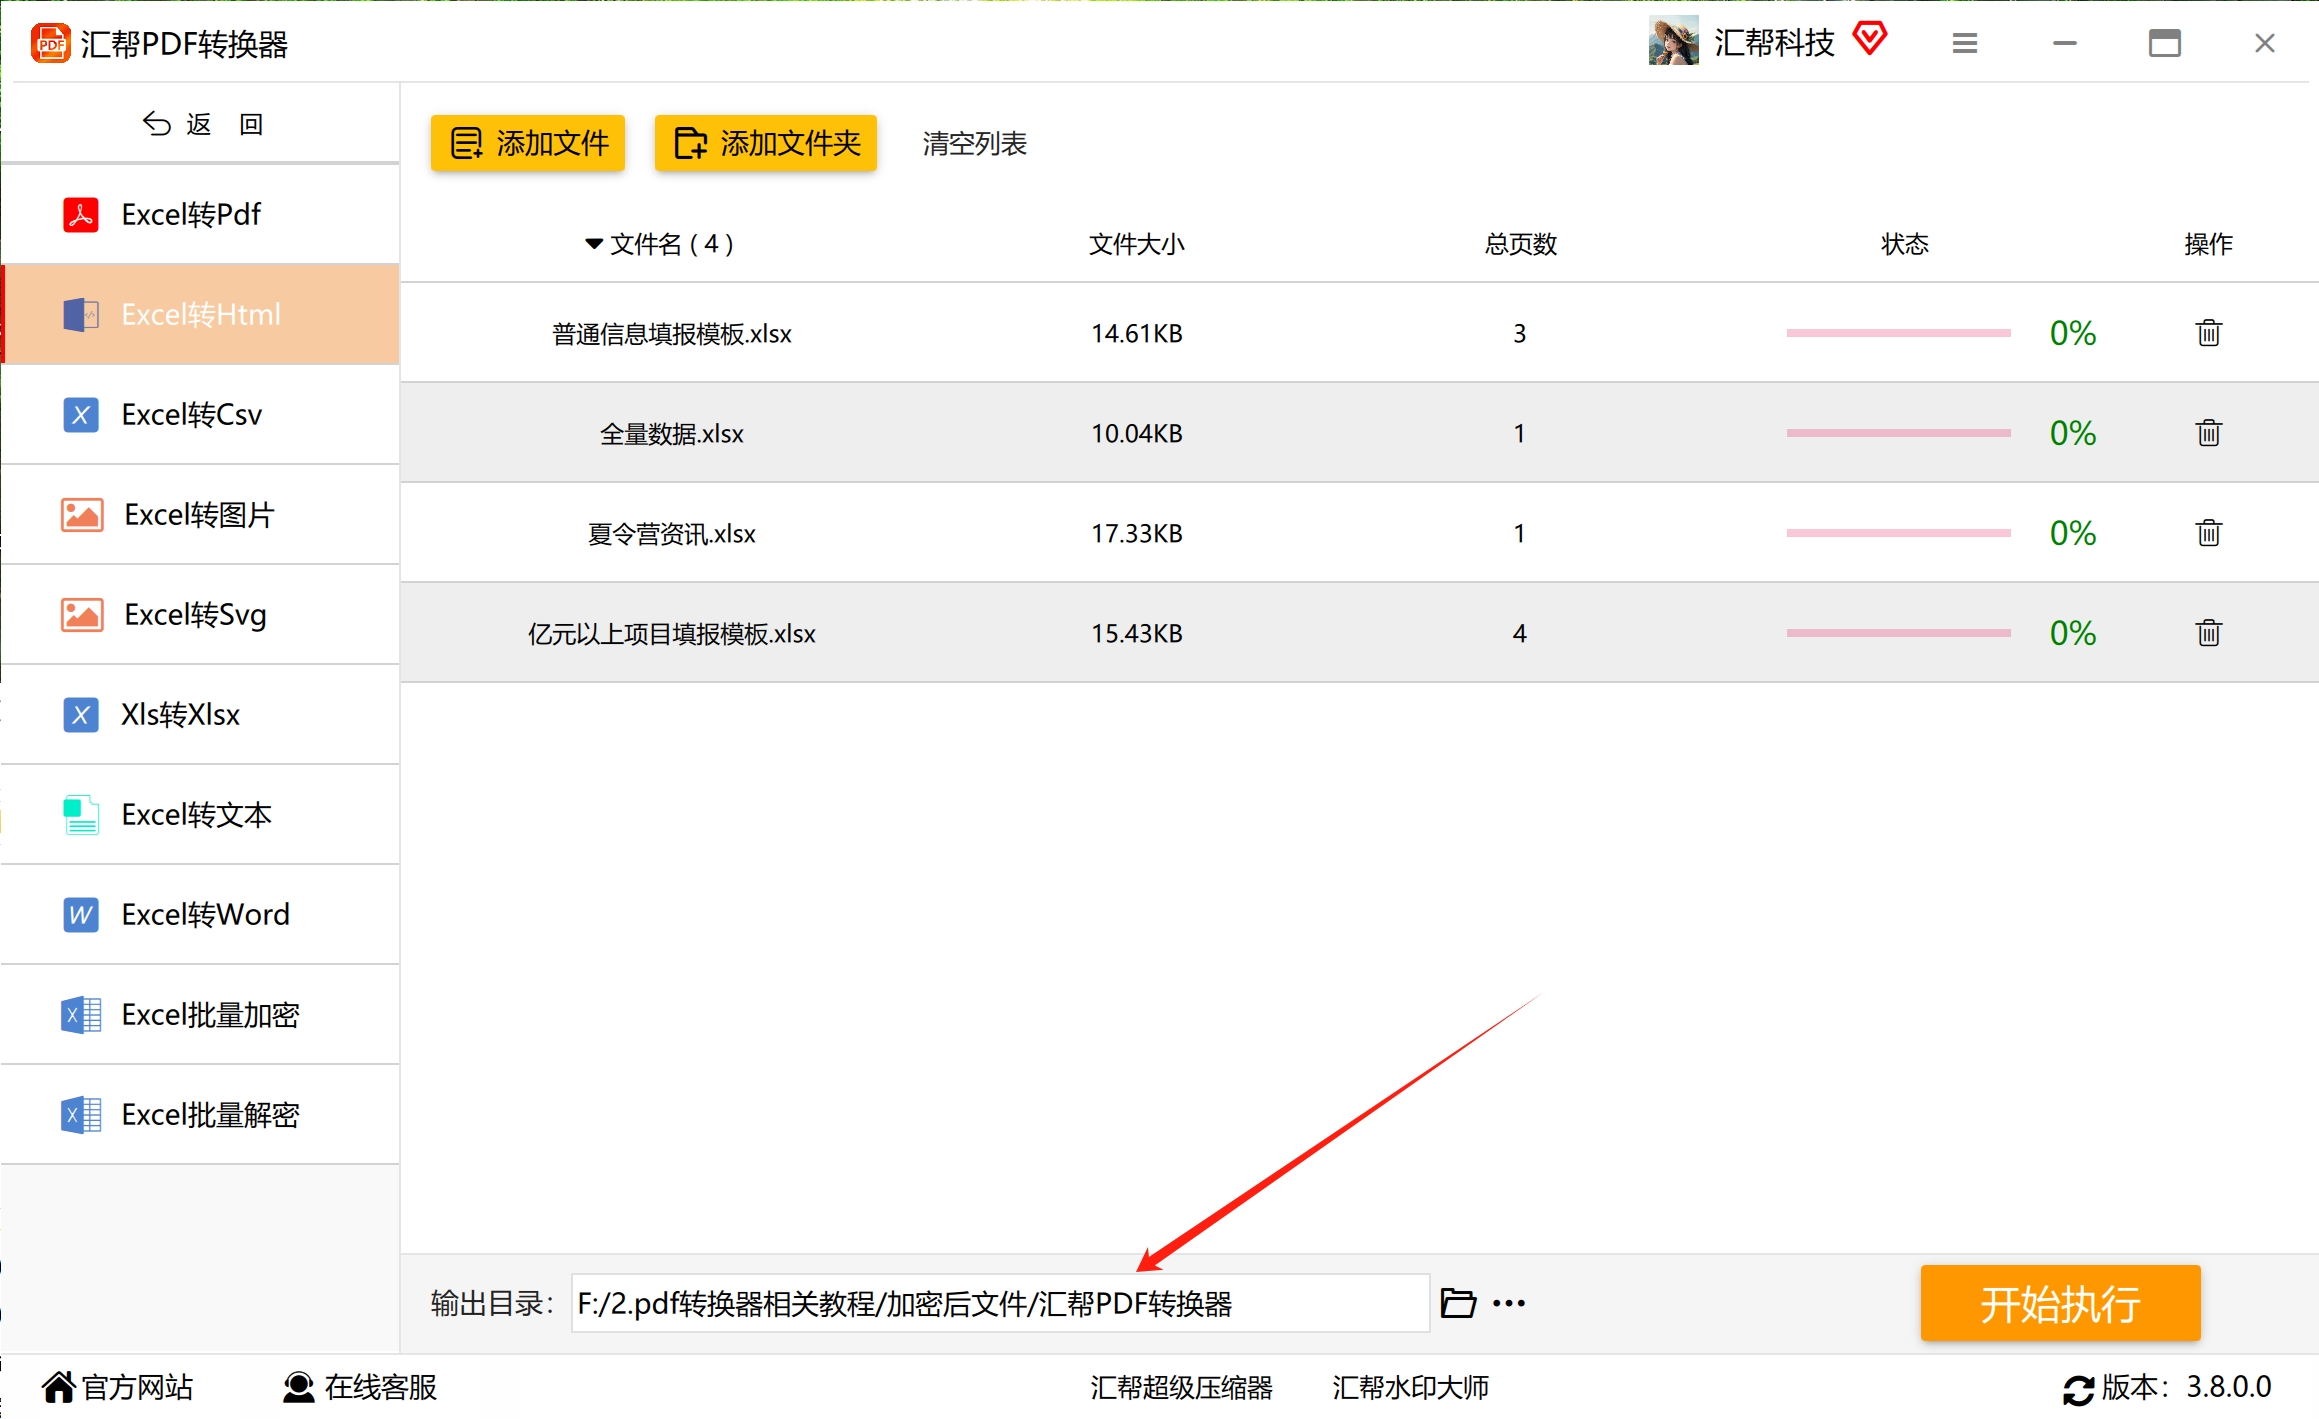This screenshot has height=1419, width=2319.
Task: Sort by the 文件名 column arrow
Action: 594,244
